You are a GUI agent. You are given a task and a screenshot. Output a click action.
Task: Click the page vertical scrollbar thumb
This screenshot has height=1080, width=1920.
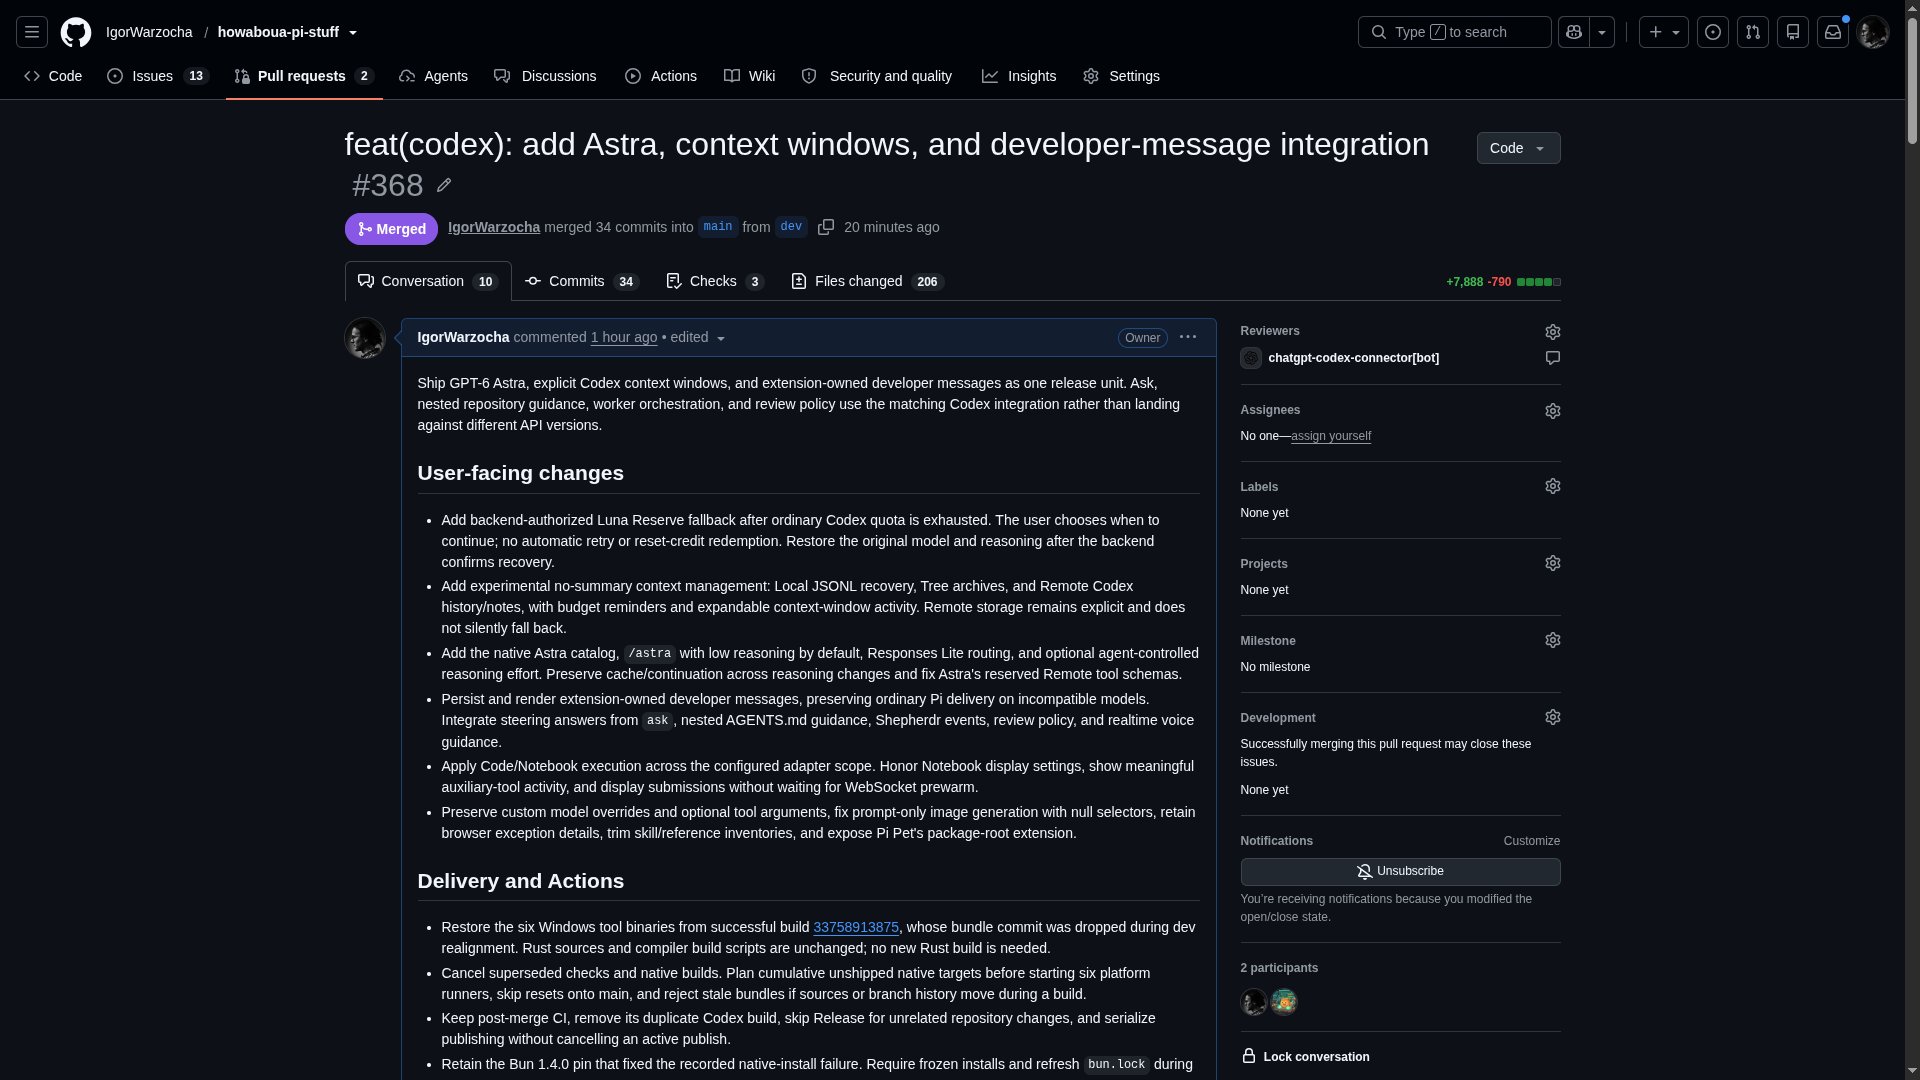coord(1912,80)
